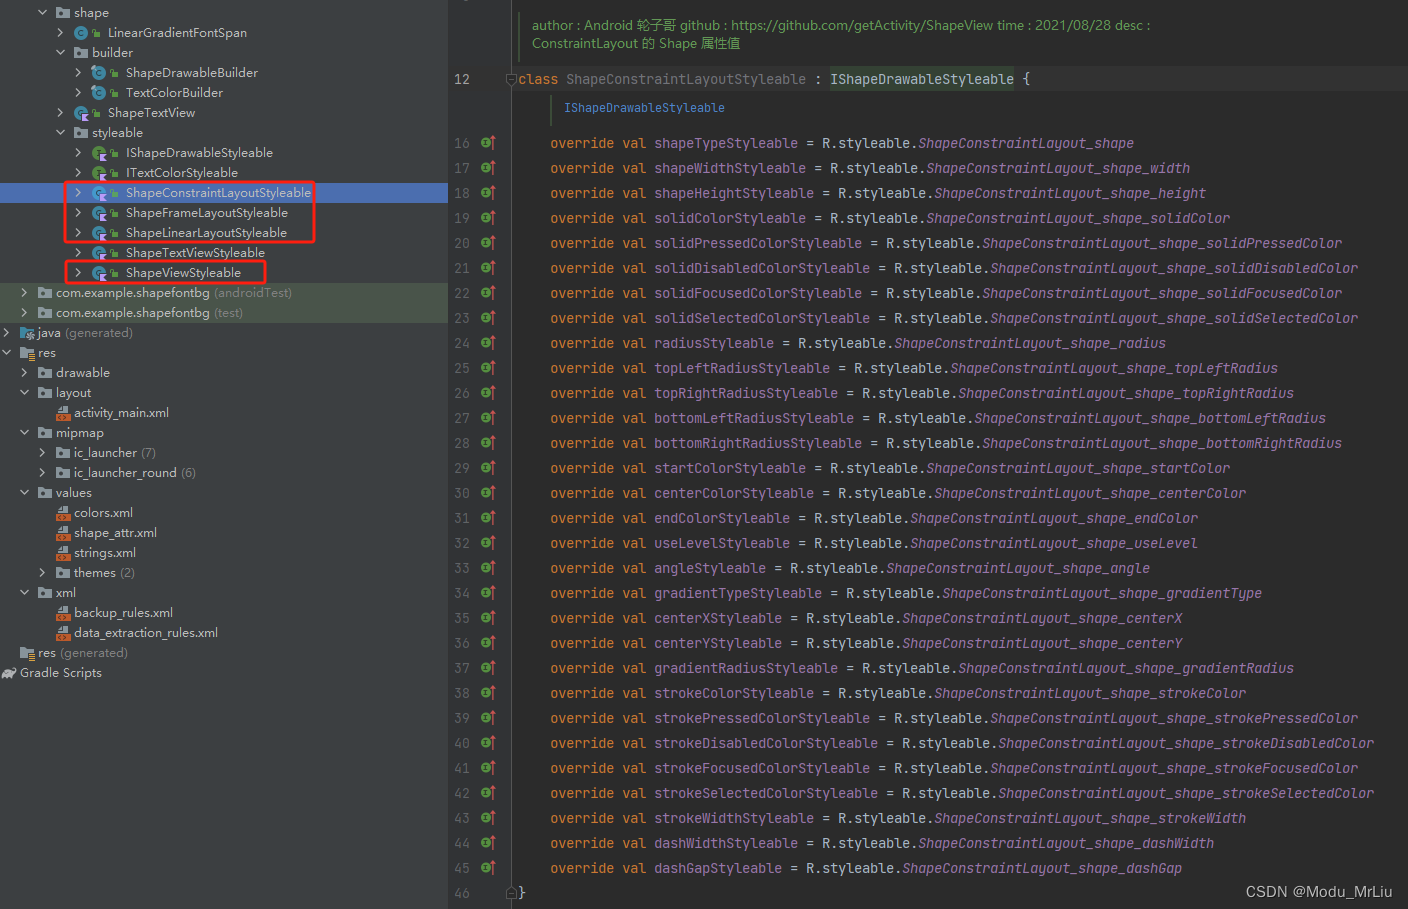The height and width of the screenshot is (909, 1408).
Task: Open the GitHub ShapeView link in comment
Action: pyautogui.click(x=862, y=25)
